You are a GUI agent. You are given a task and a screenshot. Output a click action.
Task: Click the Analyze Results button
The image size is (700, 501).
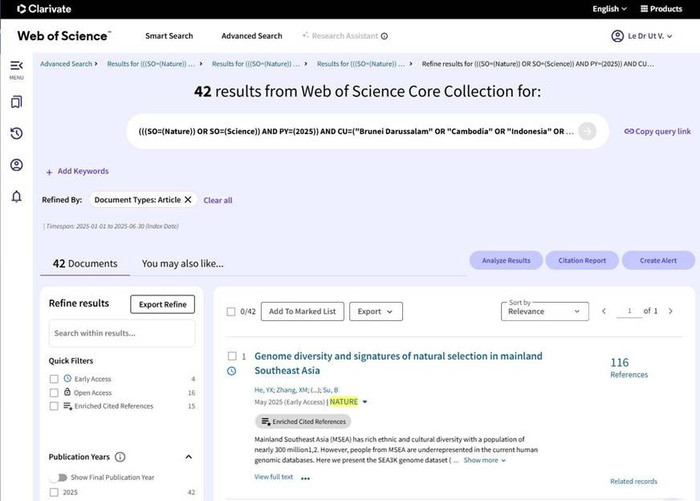click(x=506, y=260)
